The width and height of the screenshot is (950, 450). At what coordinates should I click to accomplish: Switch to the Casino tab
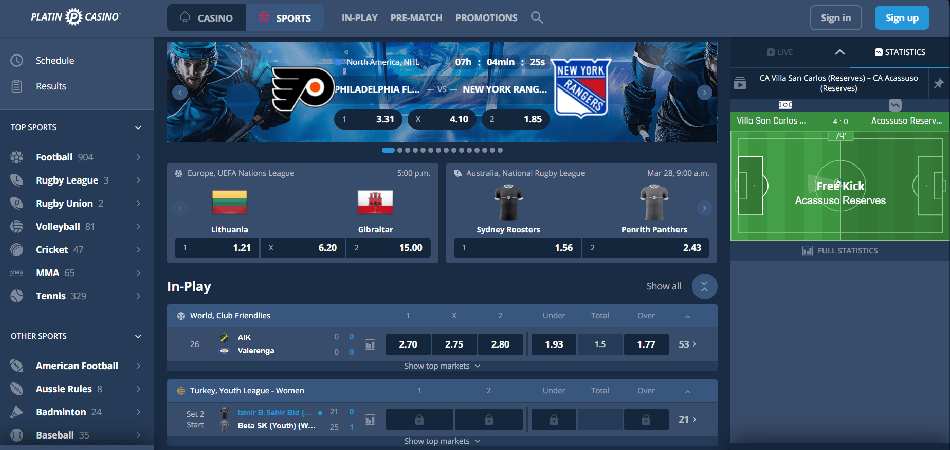[205, 18]
